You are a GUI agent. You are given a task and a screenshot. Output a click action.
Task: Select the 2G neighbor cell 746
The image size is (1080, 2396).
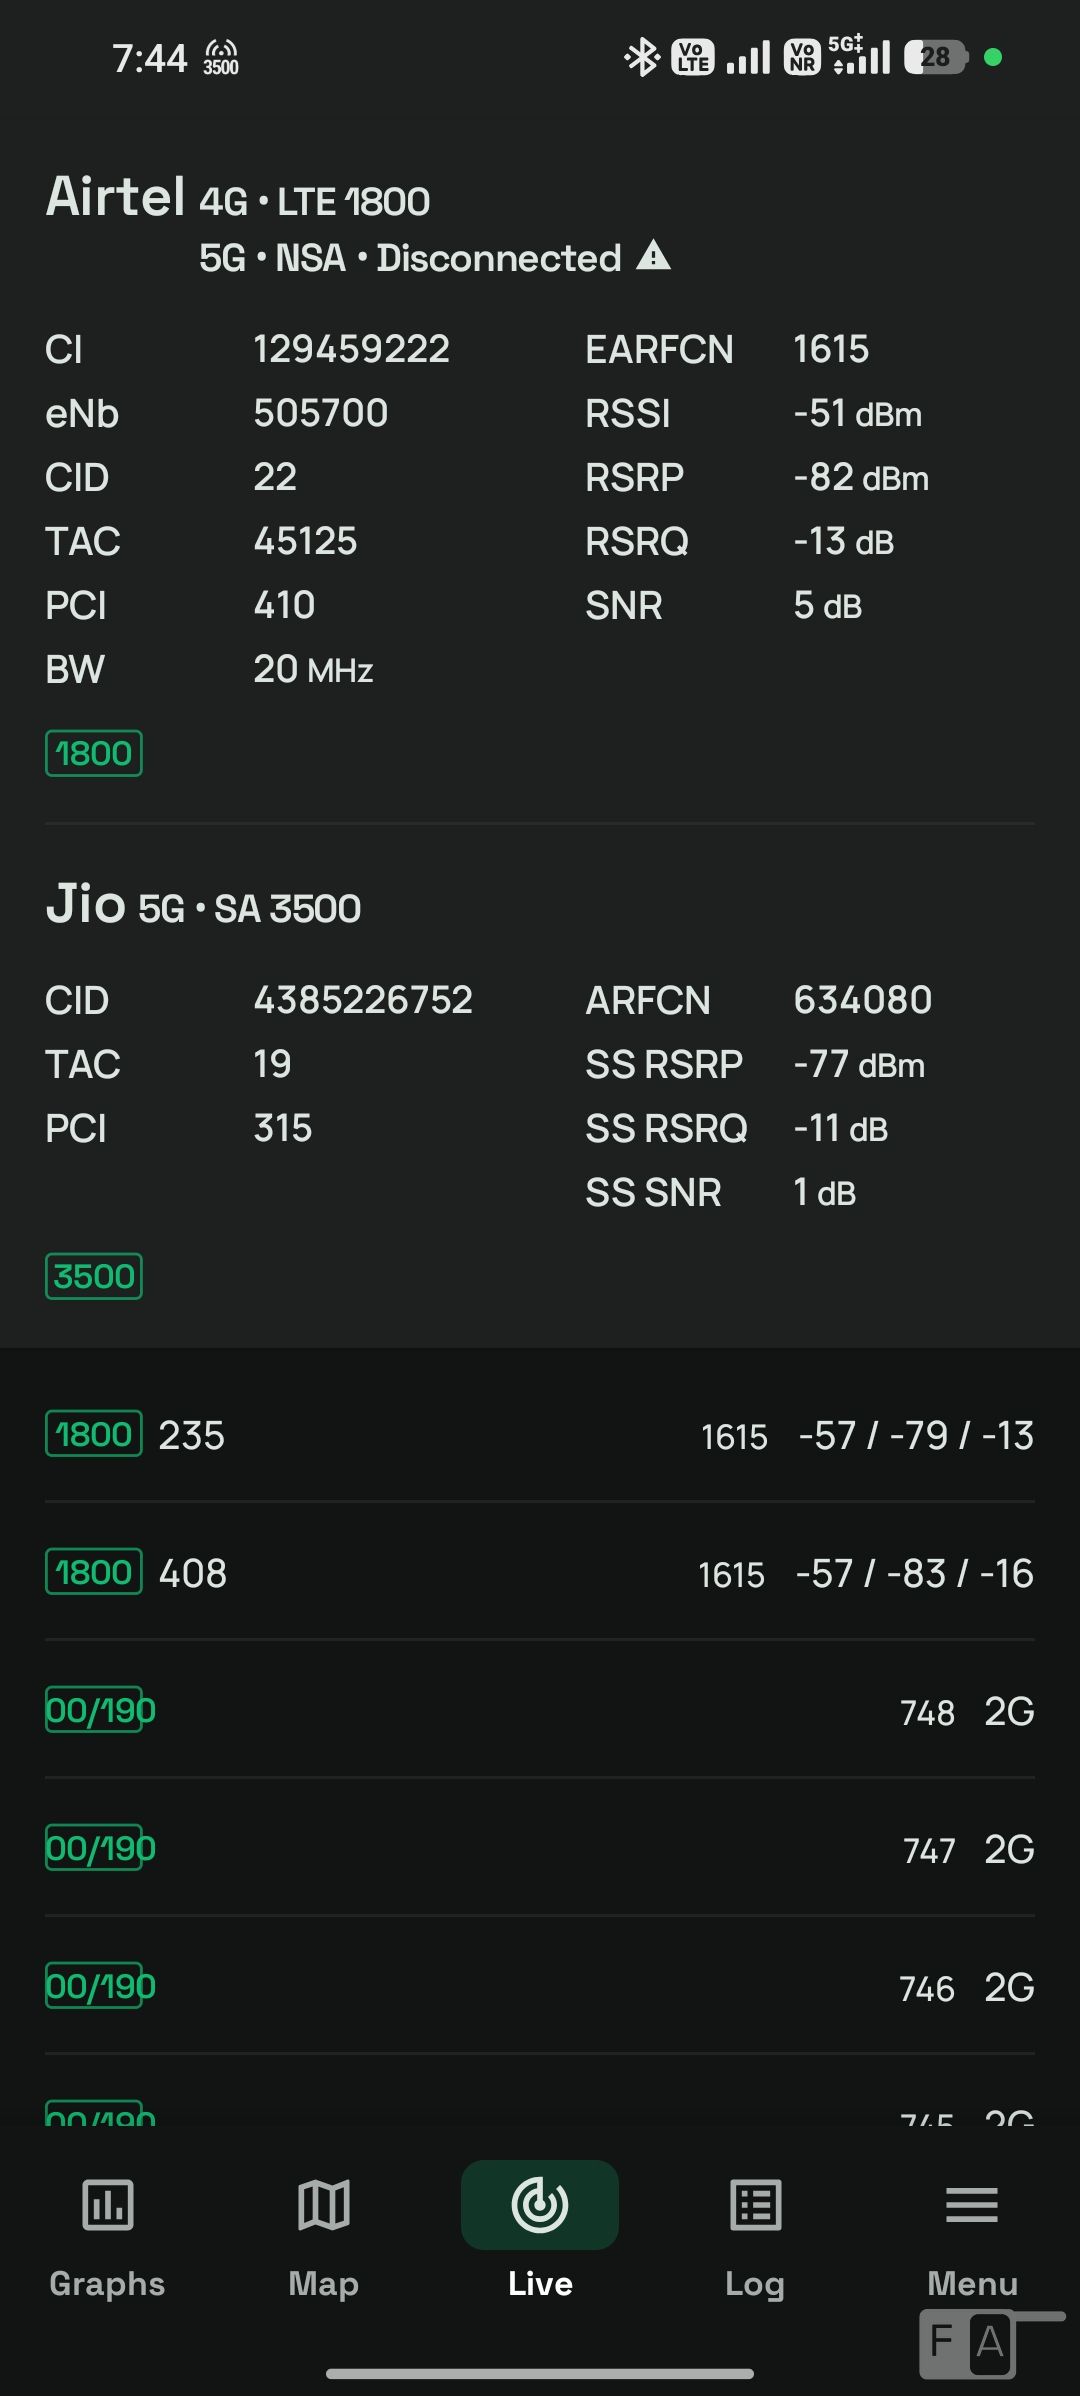[540, 1987]
